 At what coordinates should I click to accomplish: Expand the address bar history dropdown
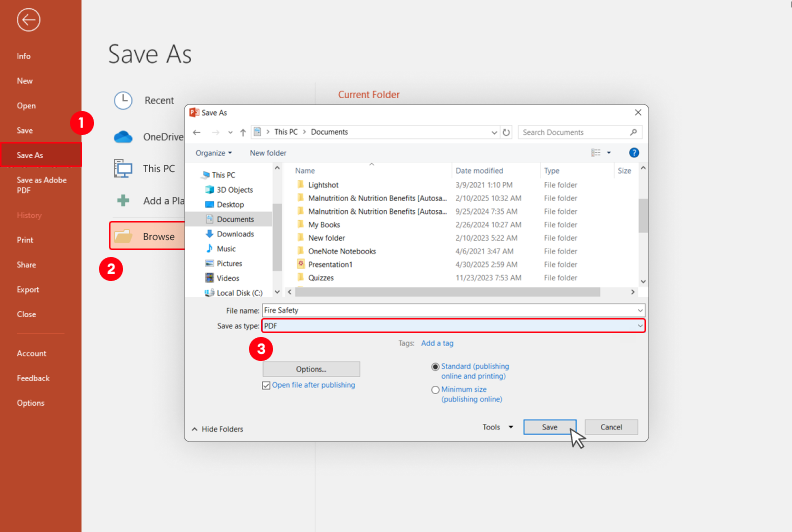pyautogui.click(x=494, y=132)
